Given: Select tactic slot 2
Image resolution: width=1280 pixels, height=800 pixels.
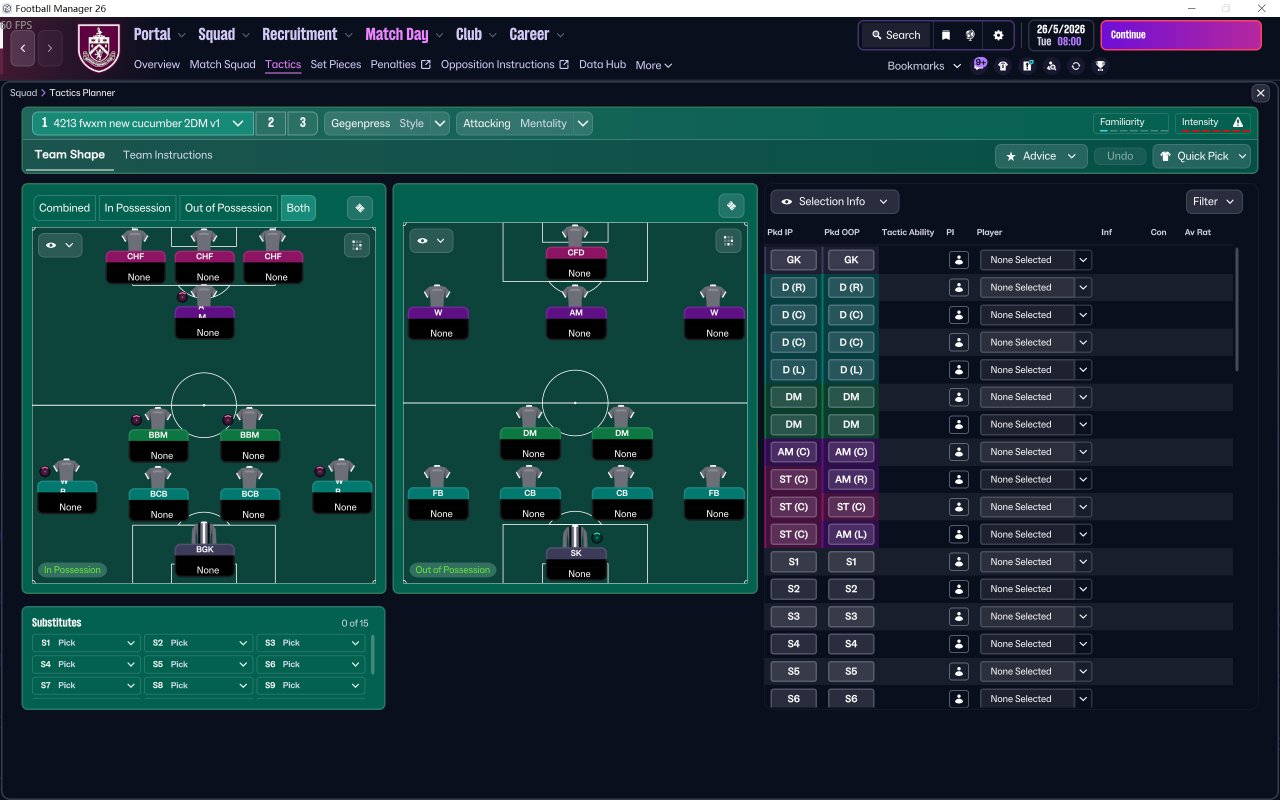Looking at the screenshot, I should tap(270, 124).
